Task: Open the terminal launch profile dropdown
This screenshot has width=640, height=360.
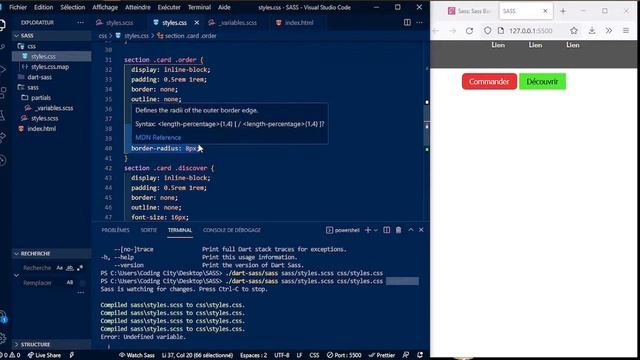Action: point(376,230)
